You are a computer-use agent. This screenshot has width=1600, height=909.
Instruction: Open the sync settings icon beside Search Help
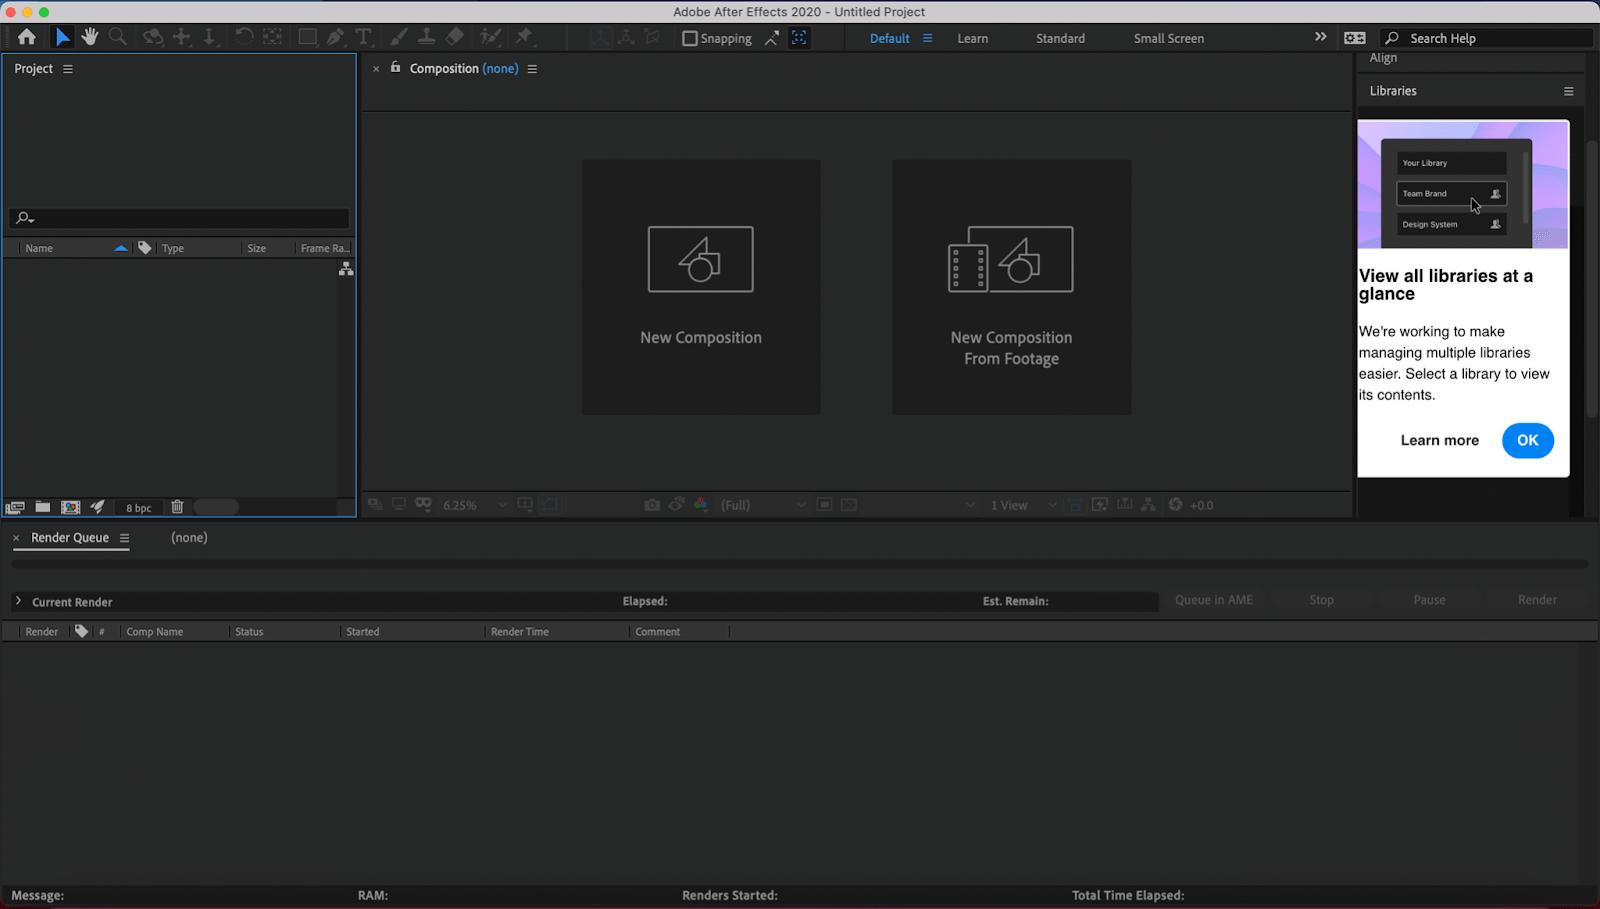1354,38
